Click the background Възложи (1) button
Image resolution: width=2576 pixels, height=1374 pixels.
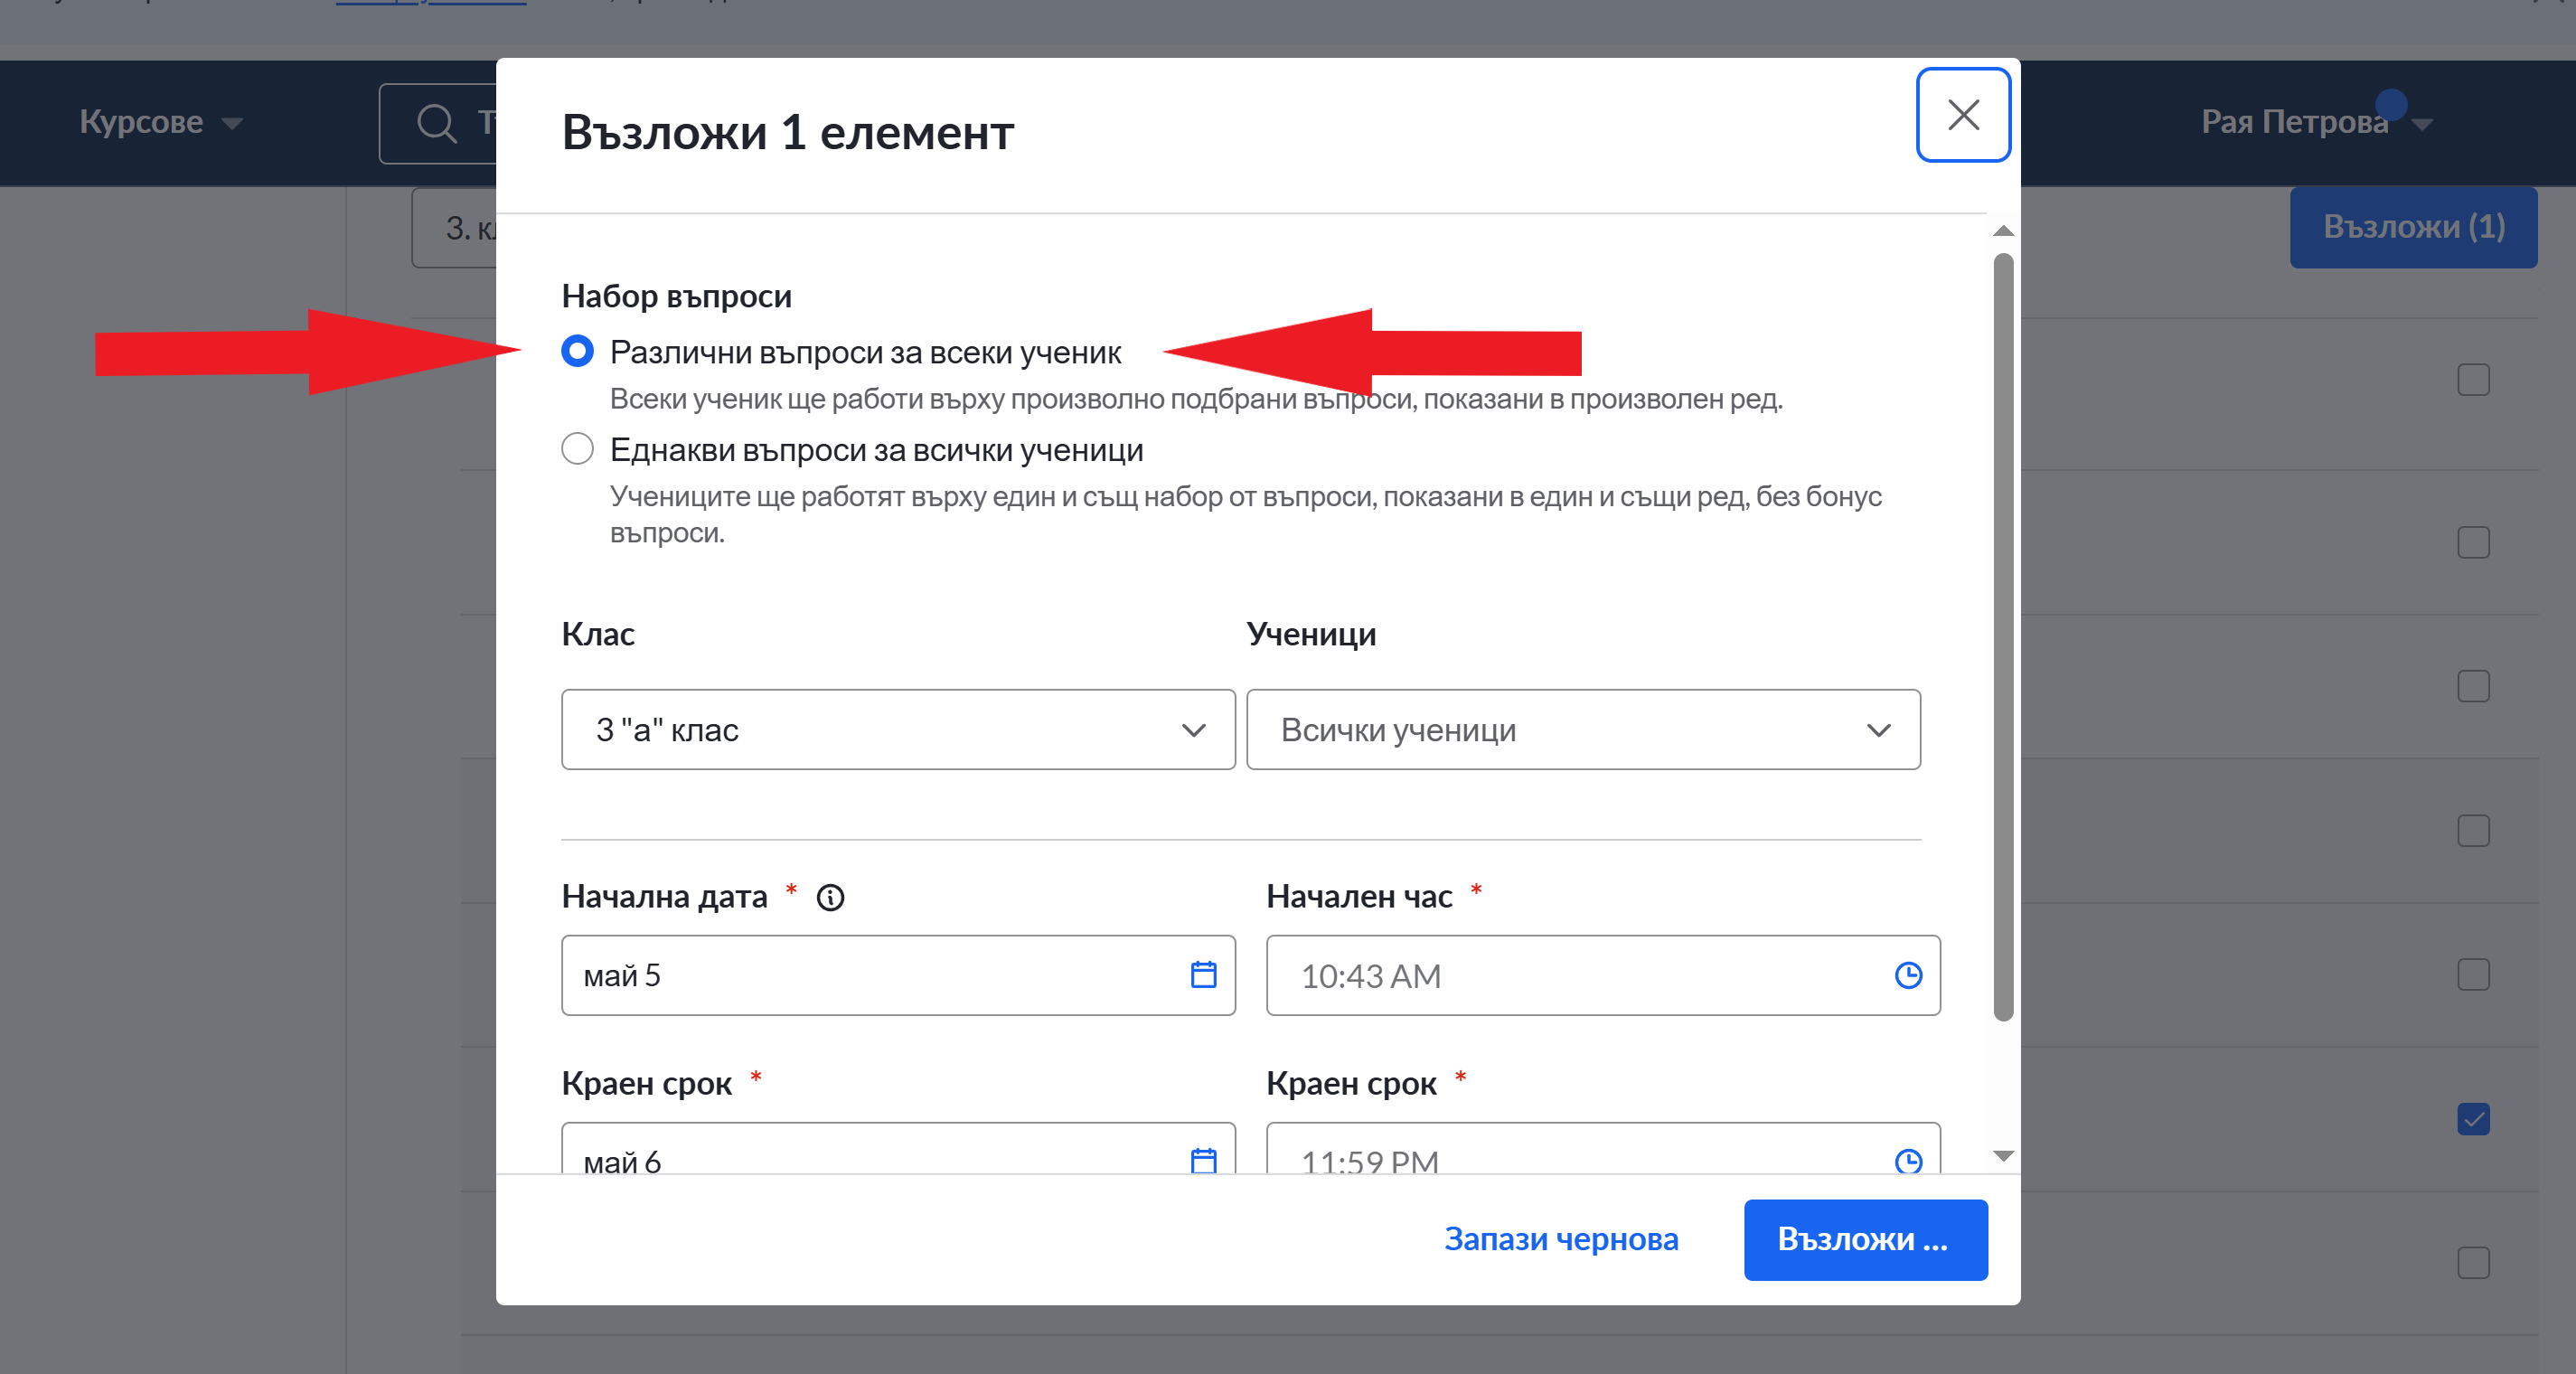2413,227
